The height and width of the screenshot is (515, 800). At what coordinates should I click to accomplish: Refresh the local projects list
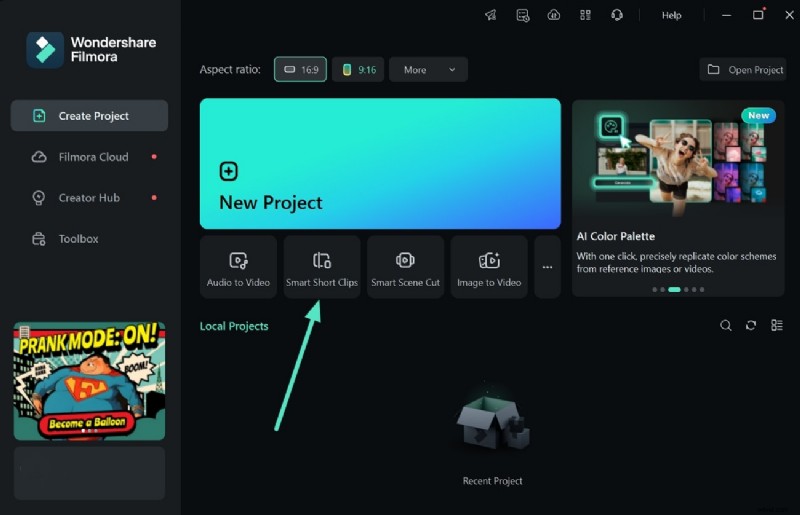tap(751, 326)
